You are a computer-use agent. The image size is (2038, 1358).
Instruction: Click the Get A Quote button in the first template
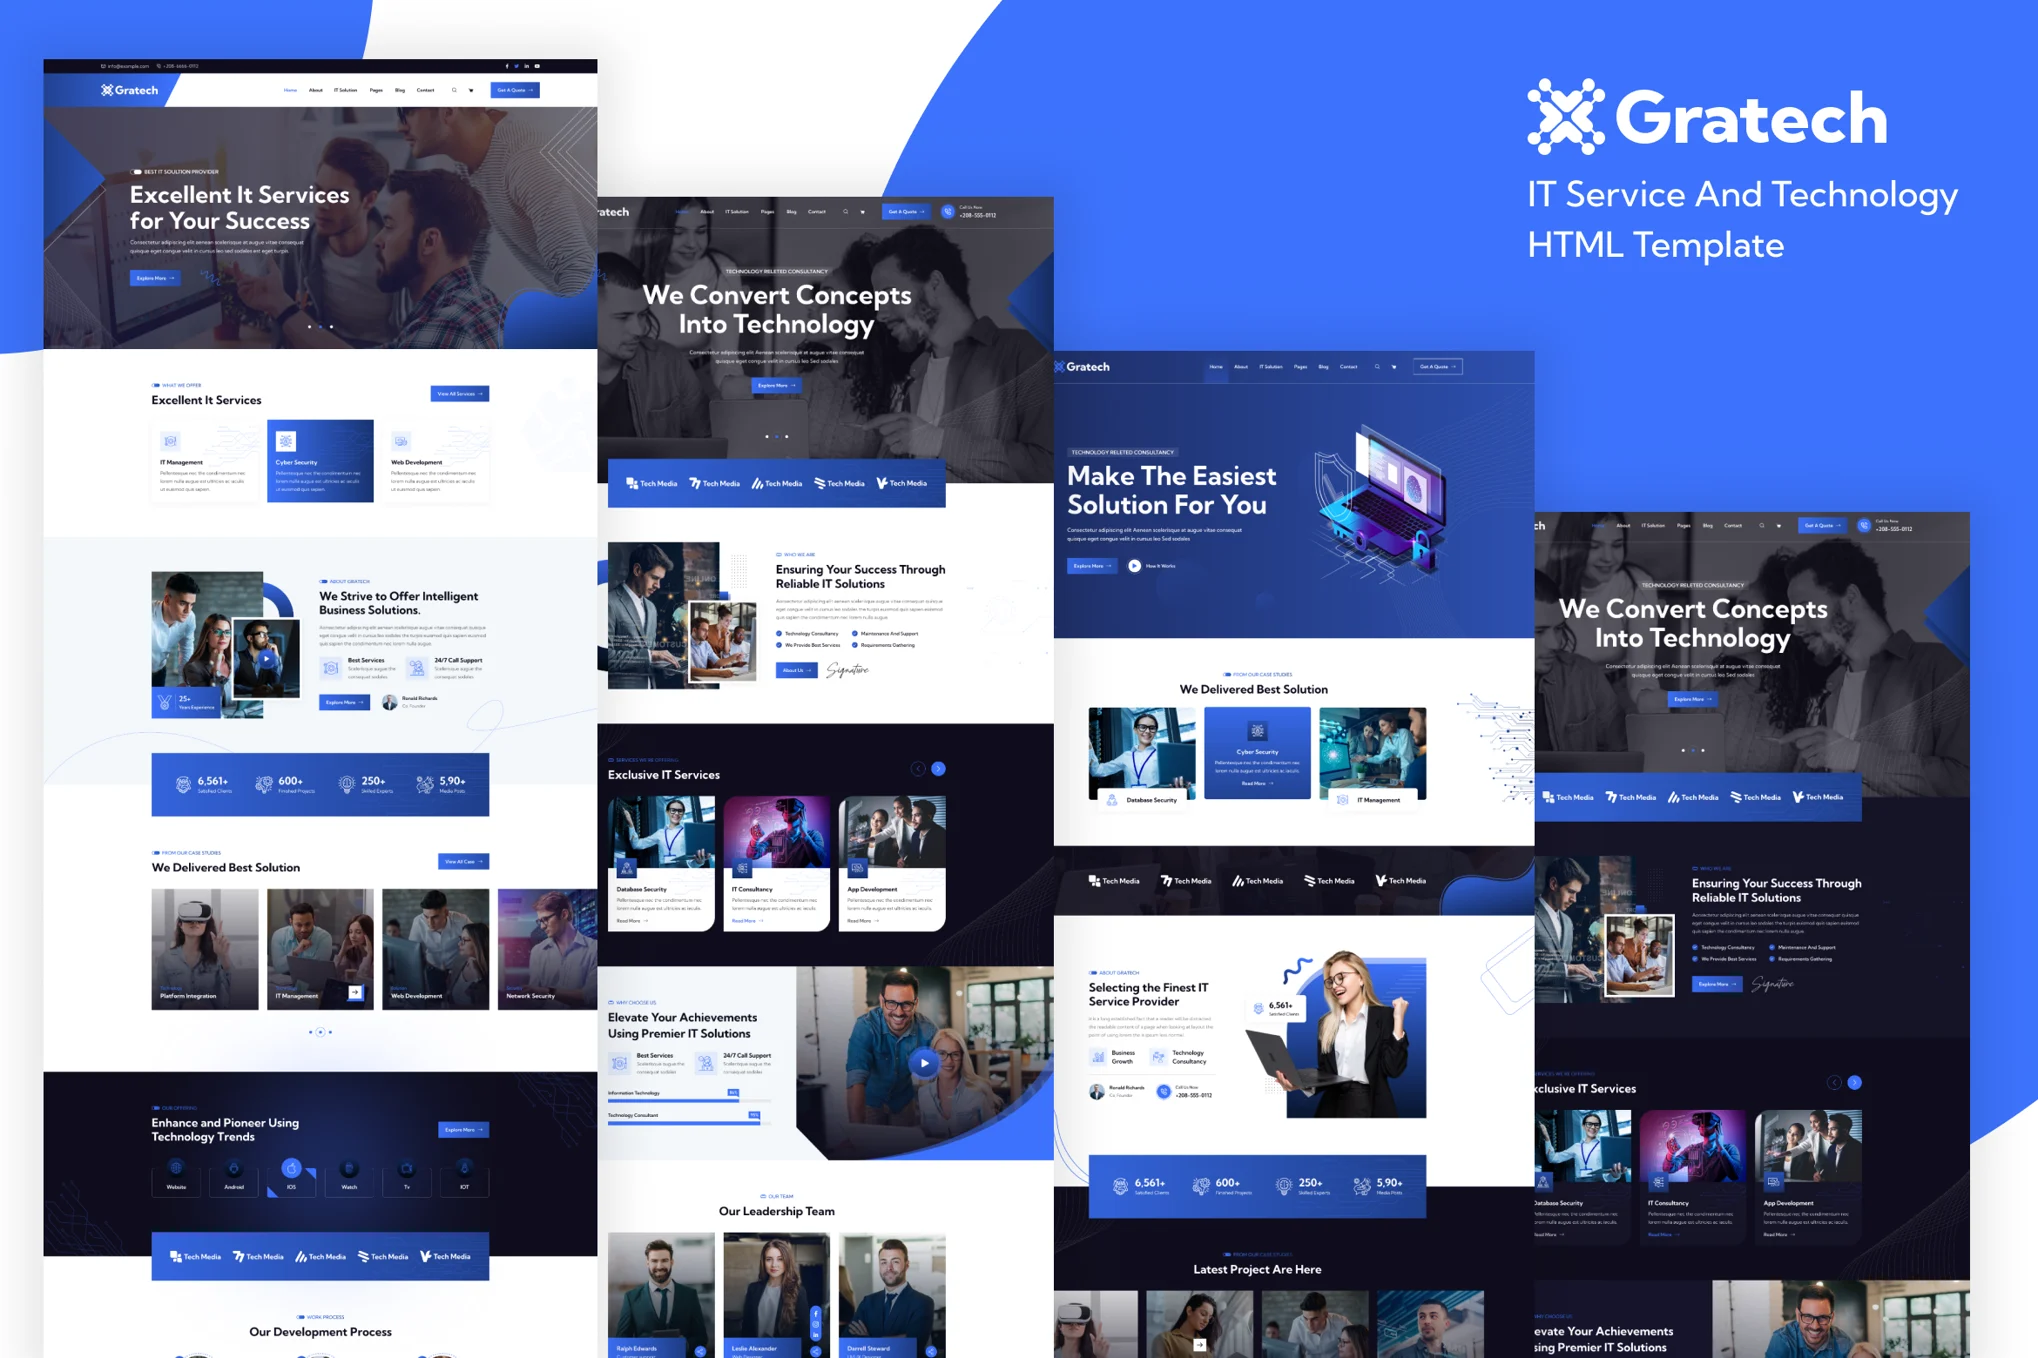pos(515,90)
